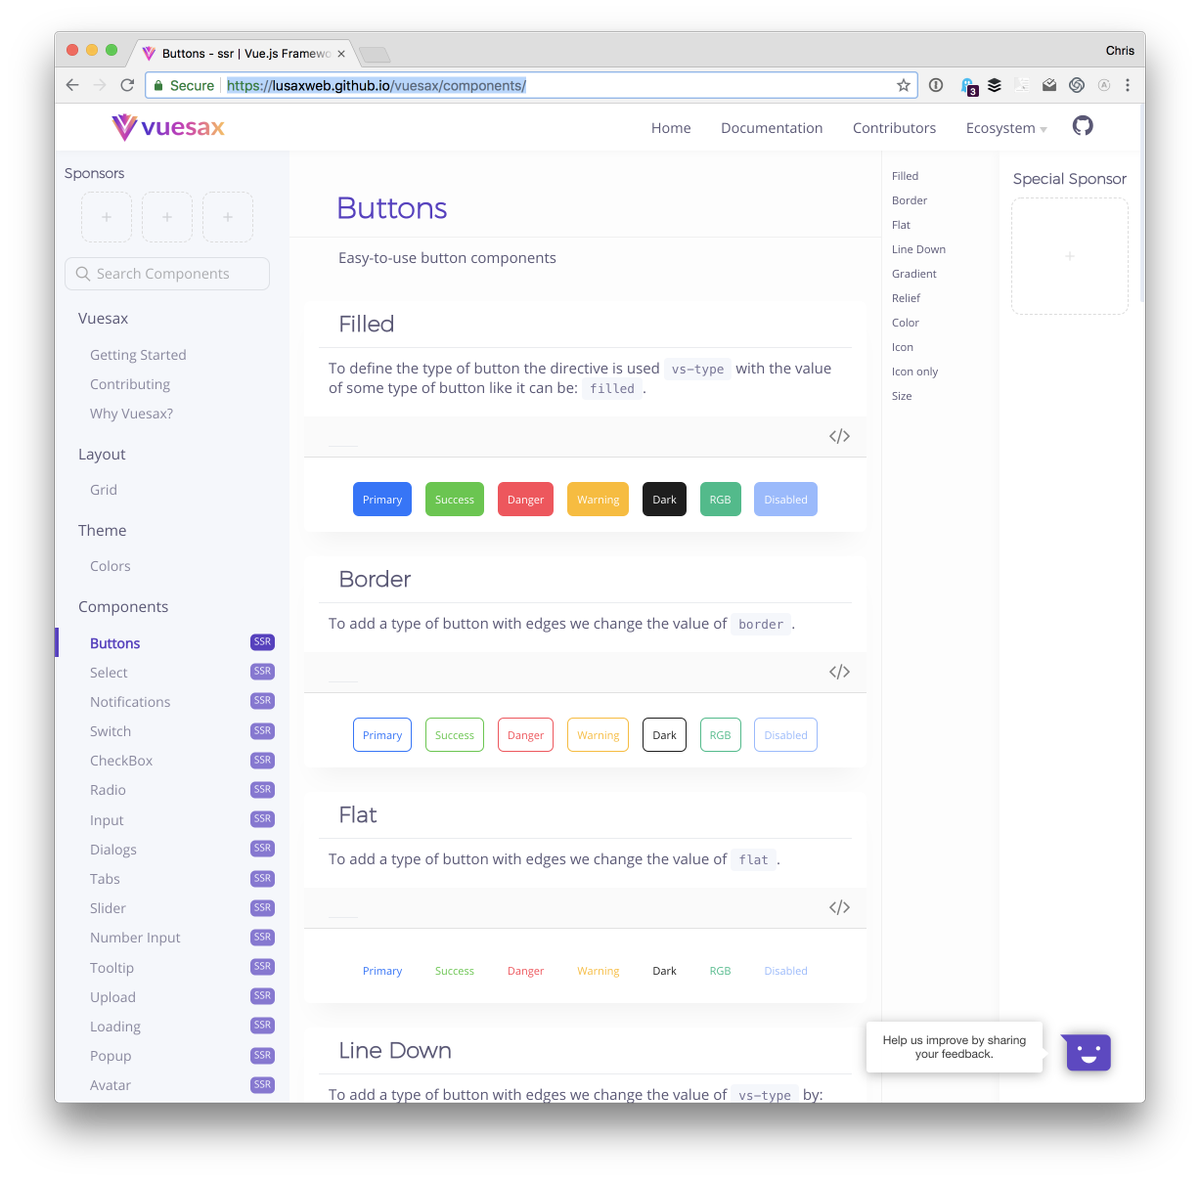This screenshot has height=1181, width=1200.
Task: Show code for the Border section
Action: pyautogui.click(x=839, y=672)
